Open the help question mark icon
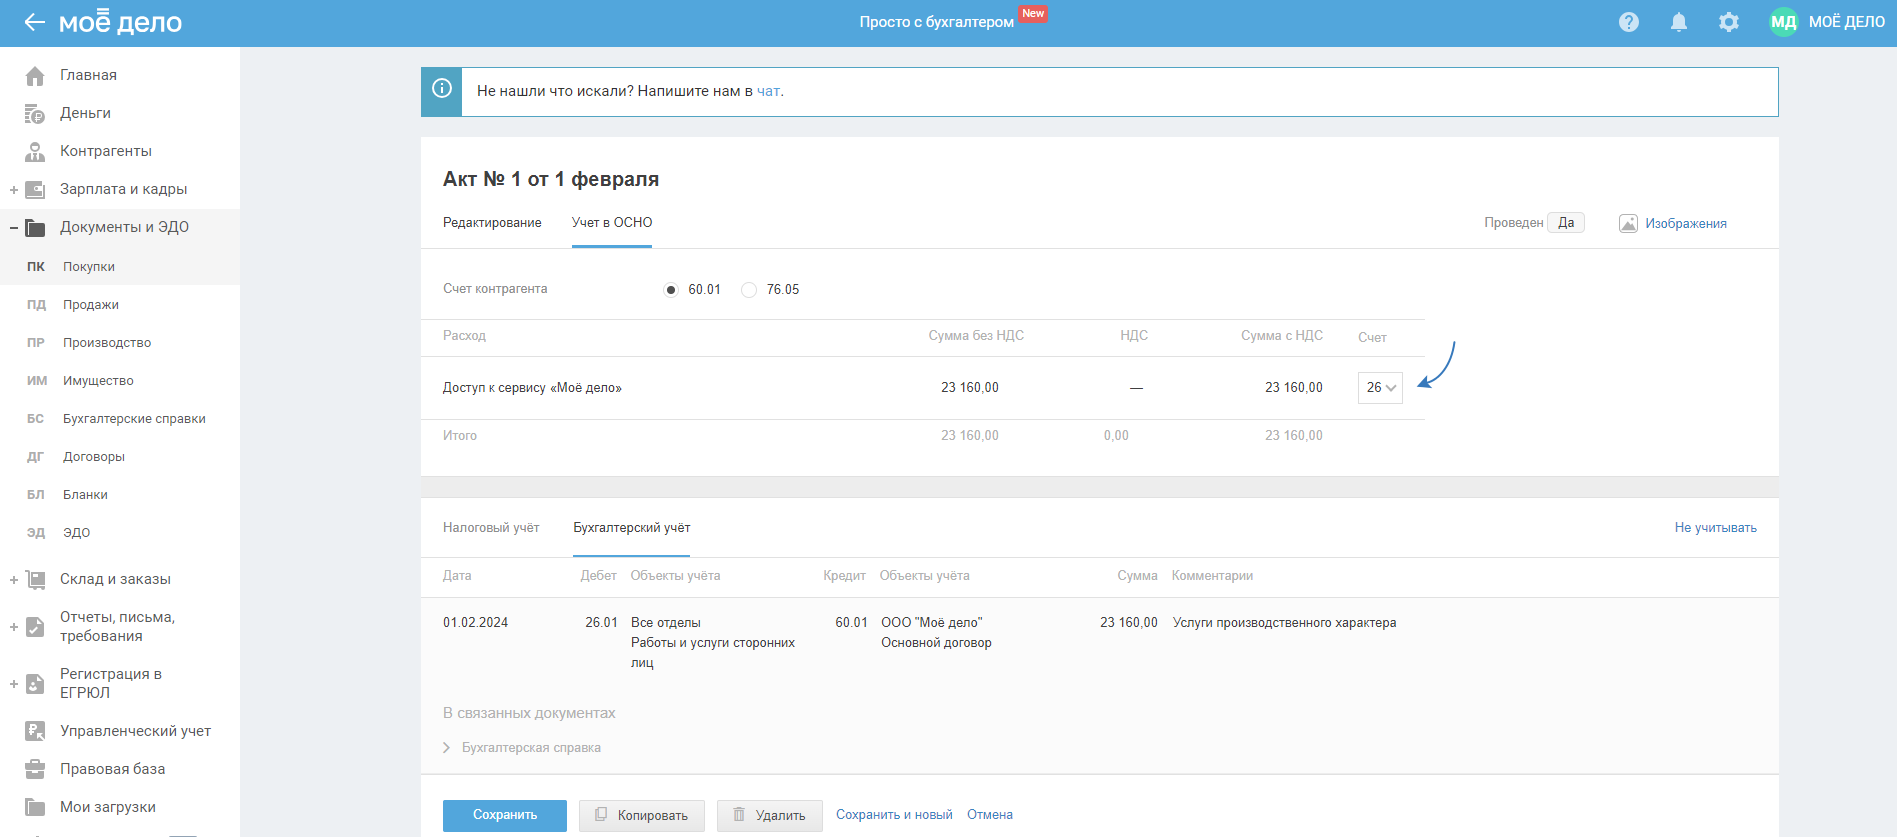This screenshot has height=837, width=1897. click(x=1628, y=22)
